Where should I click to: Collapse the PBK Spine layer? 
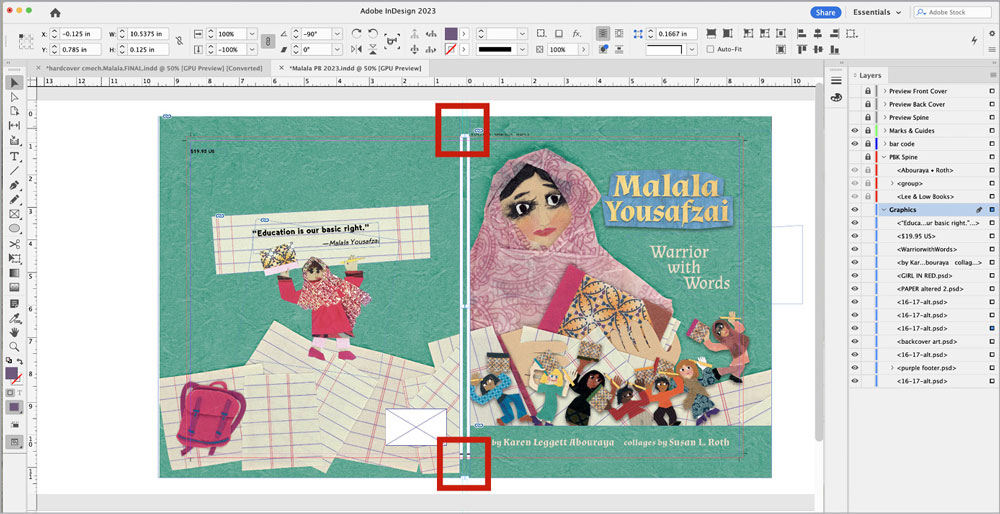885,157
